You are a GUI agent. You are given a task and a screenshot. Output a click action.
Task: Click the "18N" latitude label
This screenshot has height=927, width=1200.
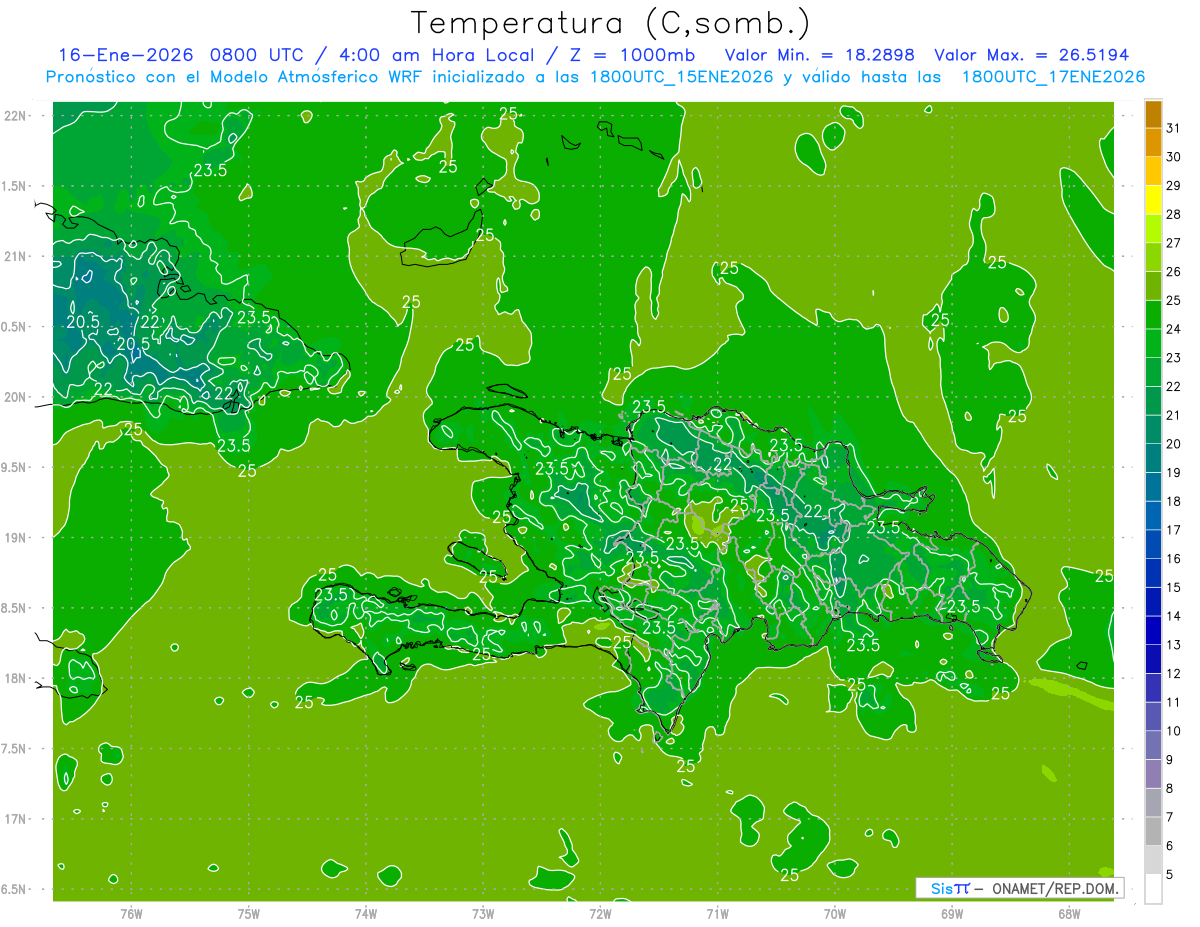(16, 678)
